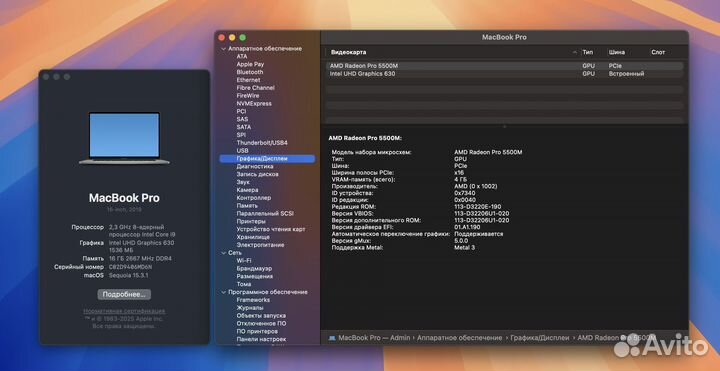Click the Подробнее... button

tap(124, 295)
